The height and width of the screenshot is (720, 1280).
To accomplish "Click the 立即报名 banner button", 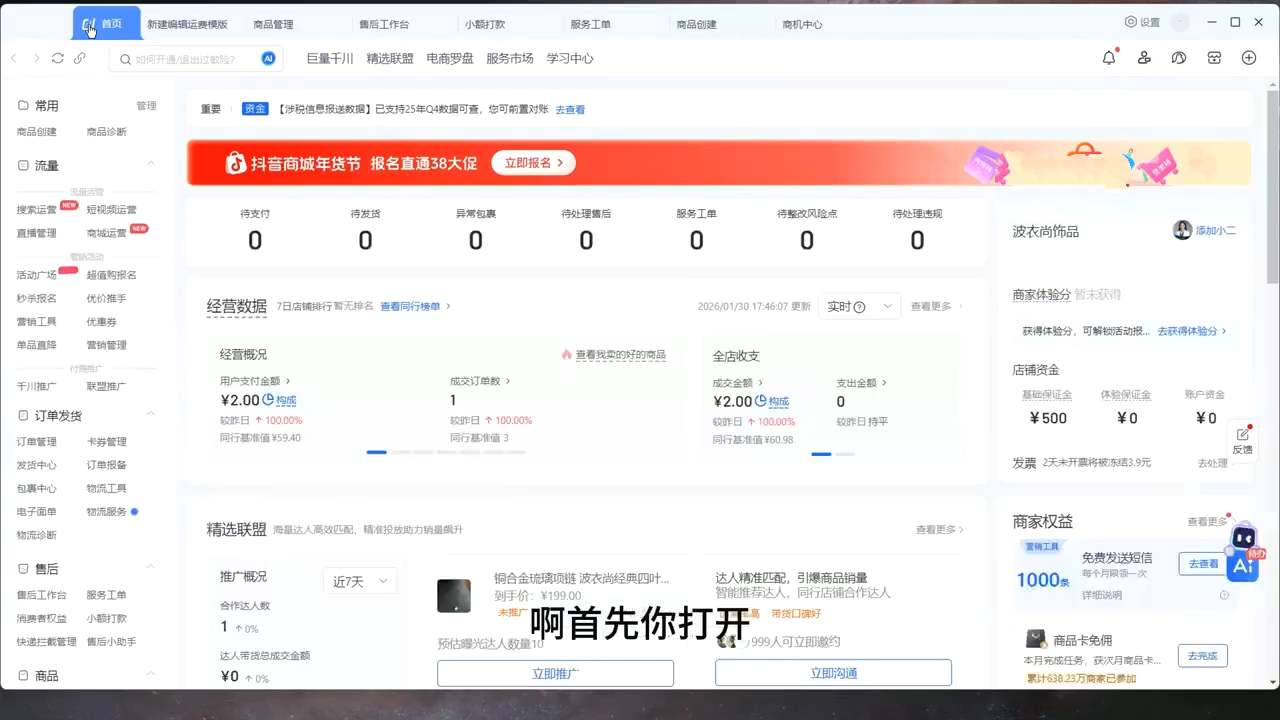I will point(533,162).
